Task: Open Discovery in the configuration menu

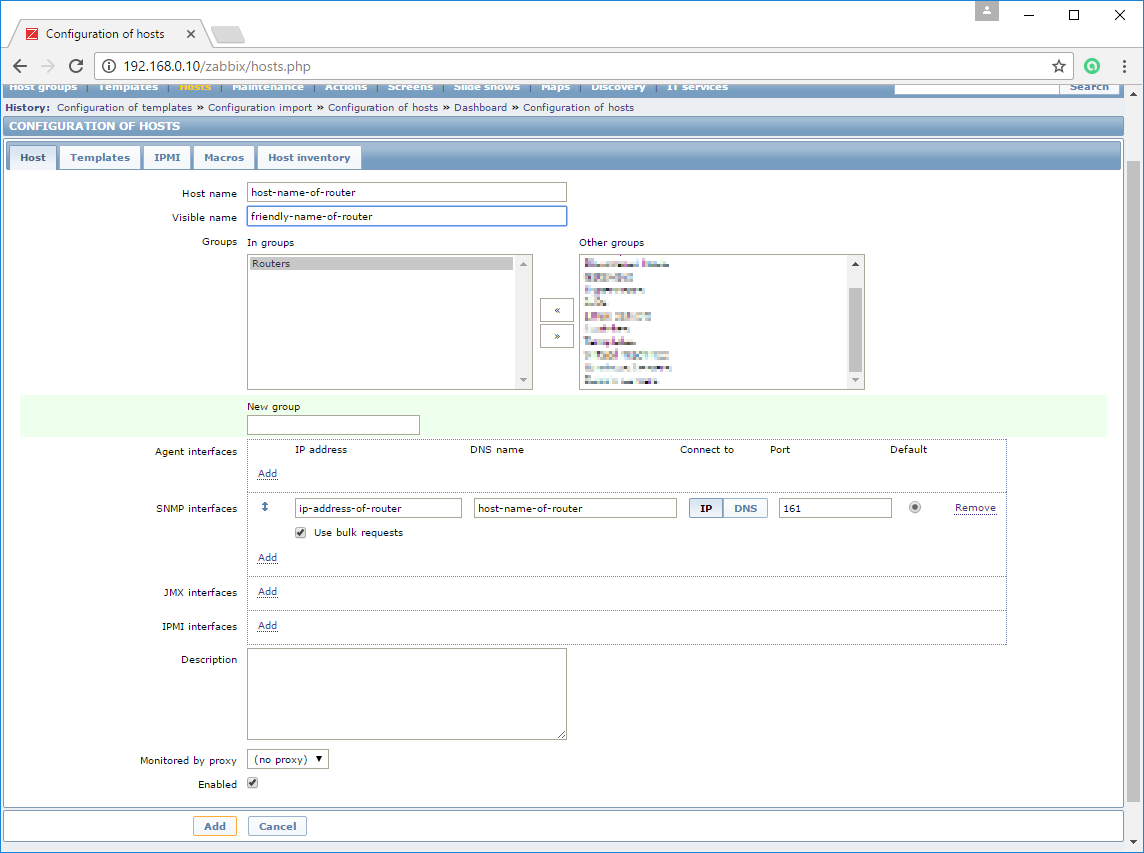Action: click(x=618, y=87)
